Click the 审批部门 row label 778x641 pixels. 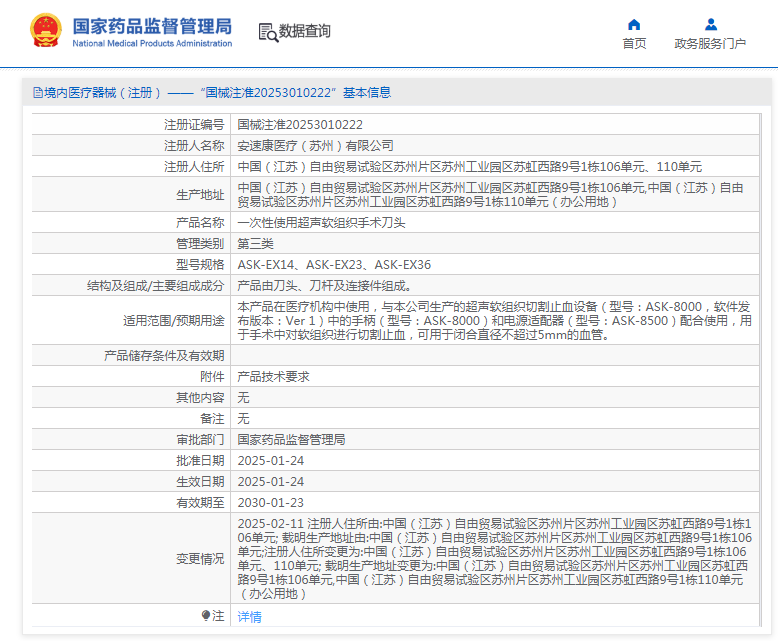click(200, 440)
